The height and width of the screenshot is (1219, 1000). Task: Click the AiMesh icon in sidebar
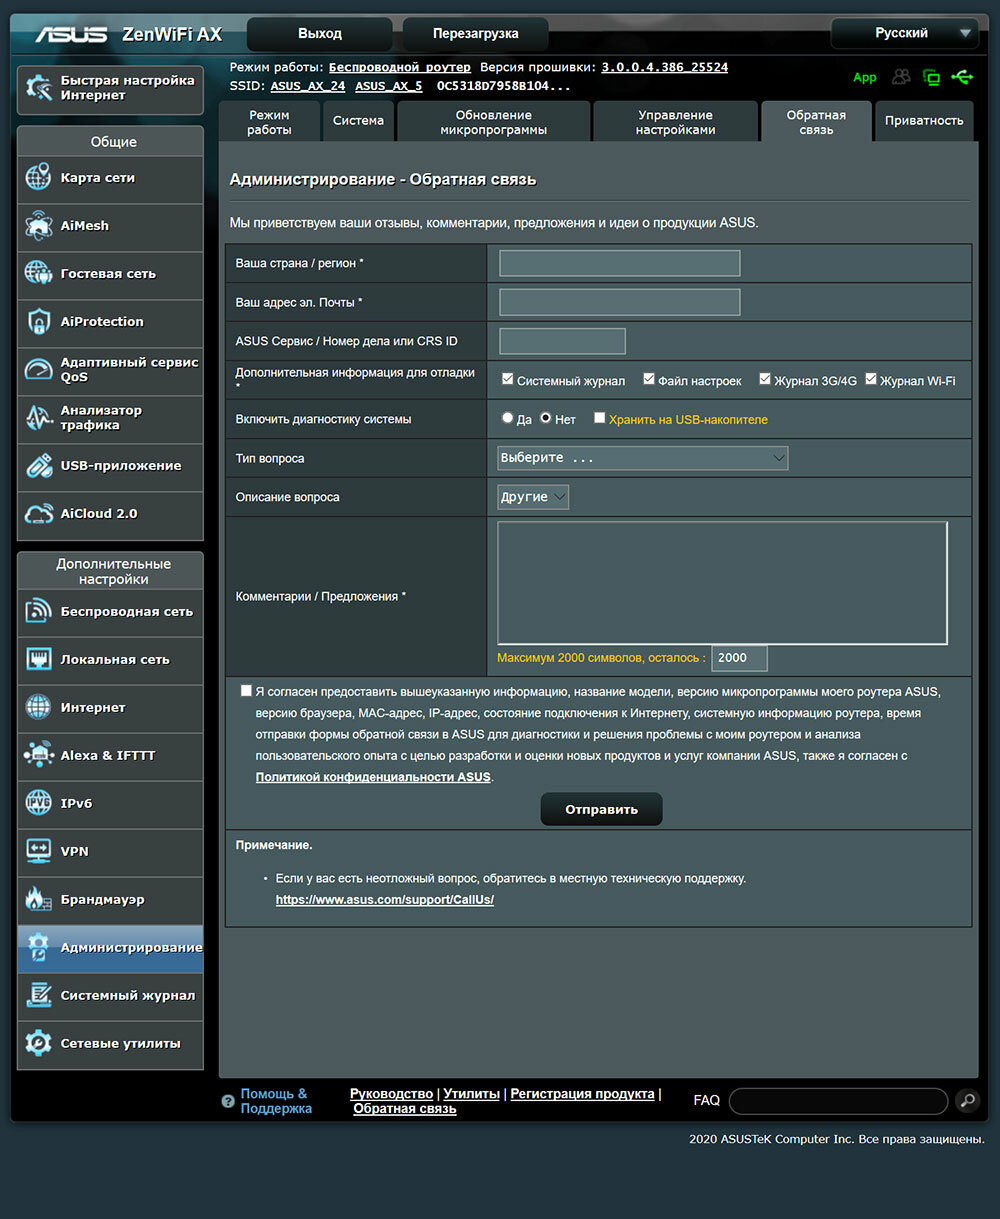tap(38, 226)
